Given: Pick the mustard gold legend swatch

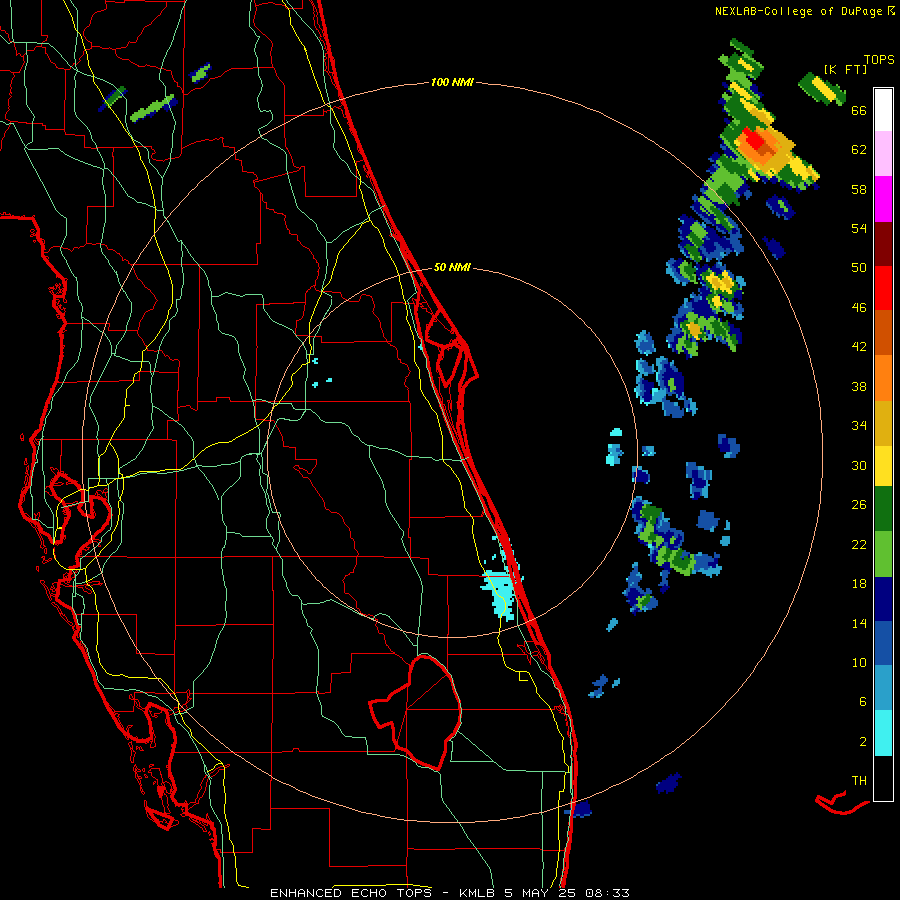Looking at the screenshot, I should (x=883, y=423).
